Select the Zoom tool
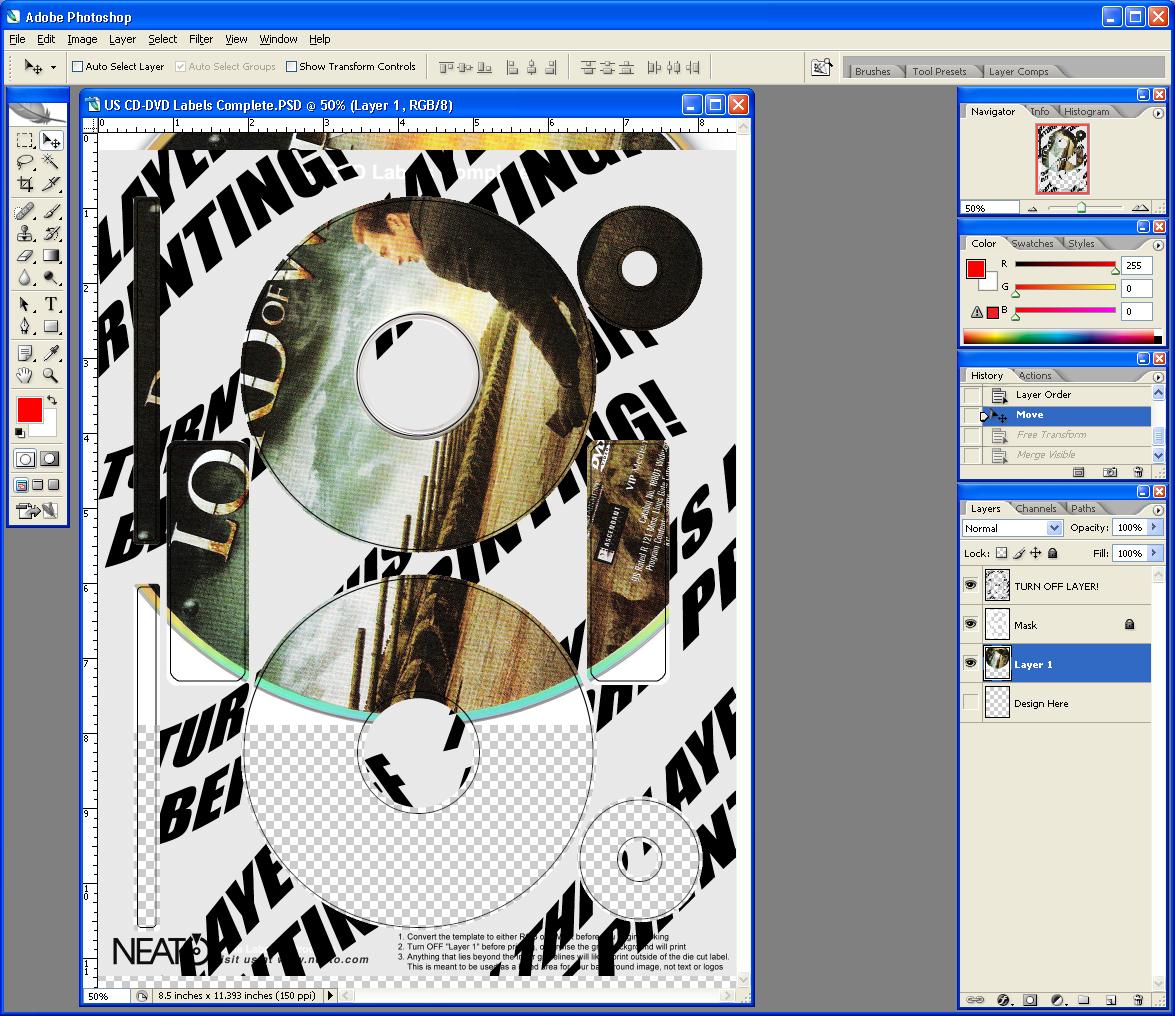Image resolution: width=1175 pixels, height=1016 pixels. (51, 375)
